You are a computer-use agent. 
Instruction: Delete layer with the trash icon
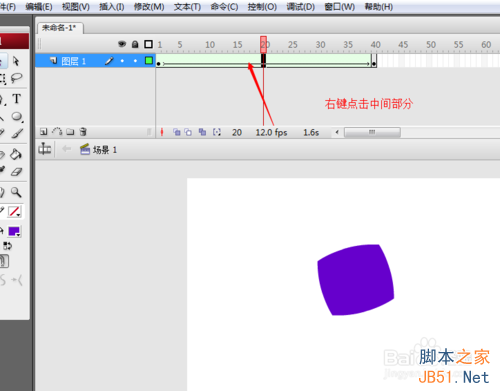pos(83,132)
